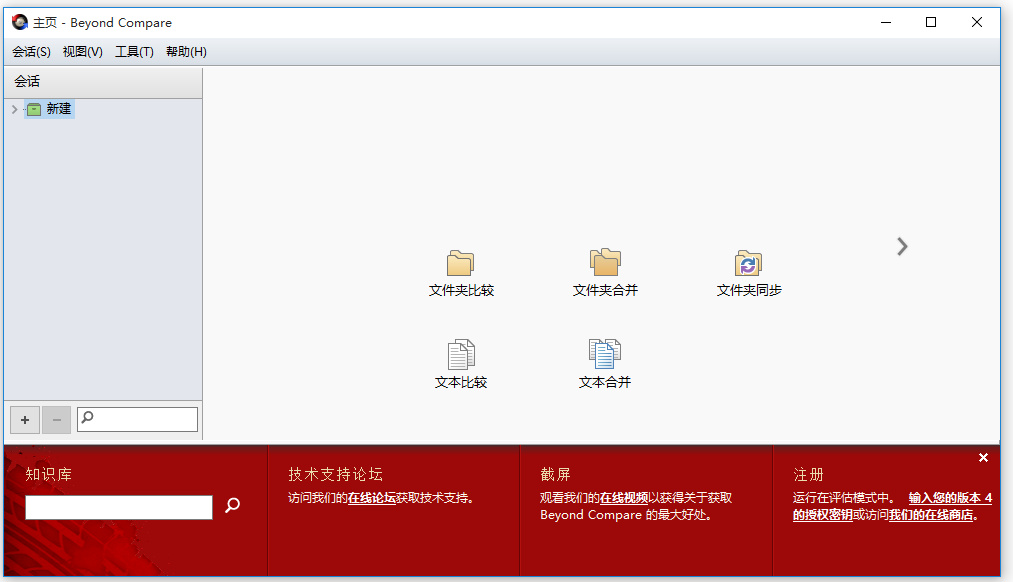Dismiss the red banner with its X button
The height and width of the screenshot is (582, 1013).
tap(983, 457)
